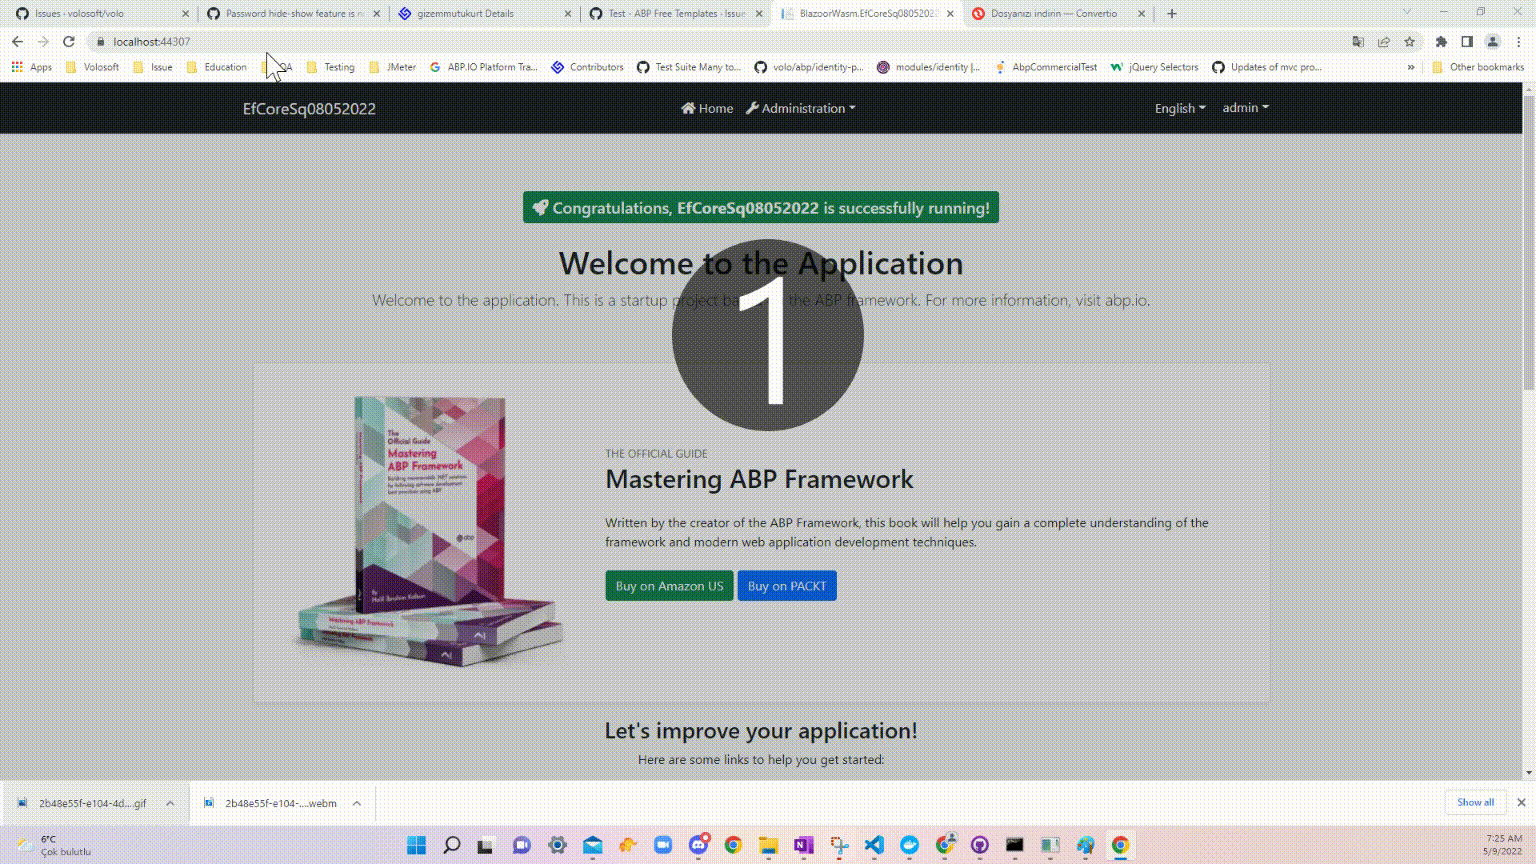The width and height of the screenshot is (1536, 864).
Task: Open taskbar search magnifier
Action: pos(452,845)
